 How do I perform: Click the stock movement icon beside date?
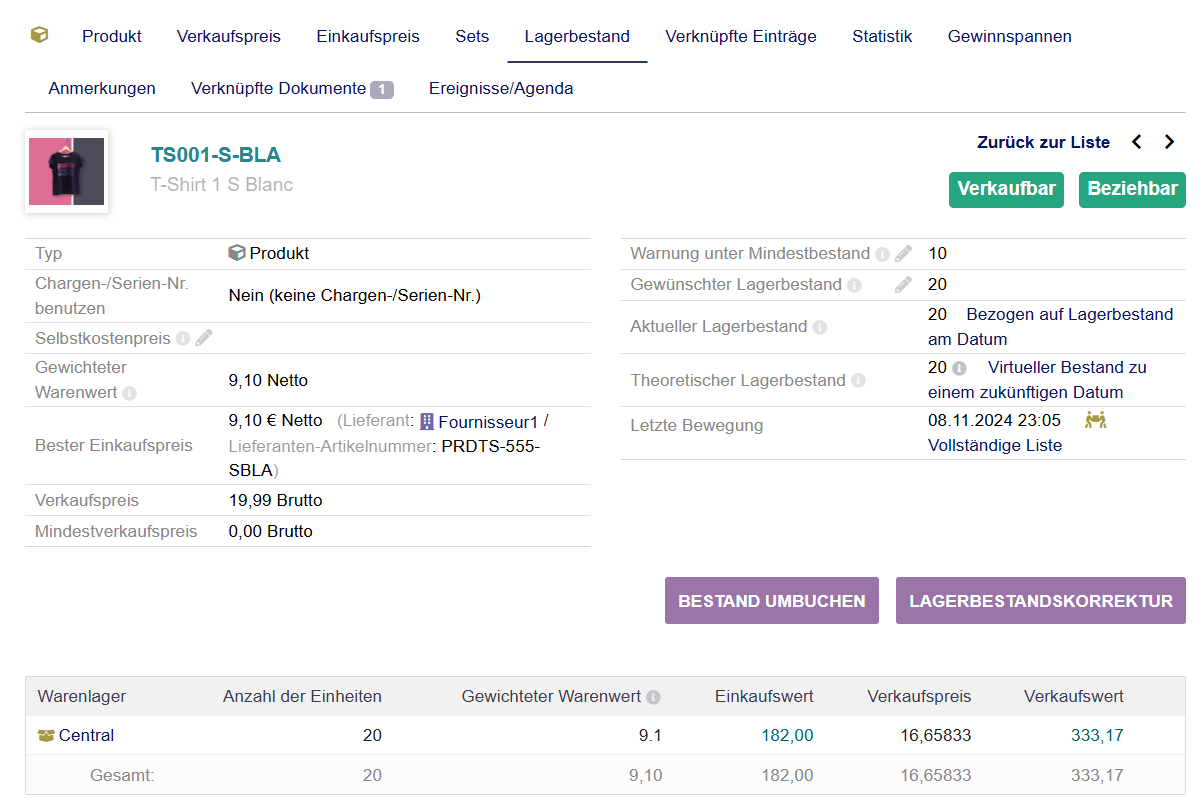pos(1095,420)
